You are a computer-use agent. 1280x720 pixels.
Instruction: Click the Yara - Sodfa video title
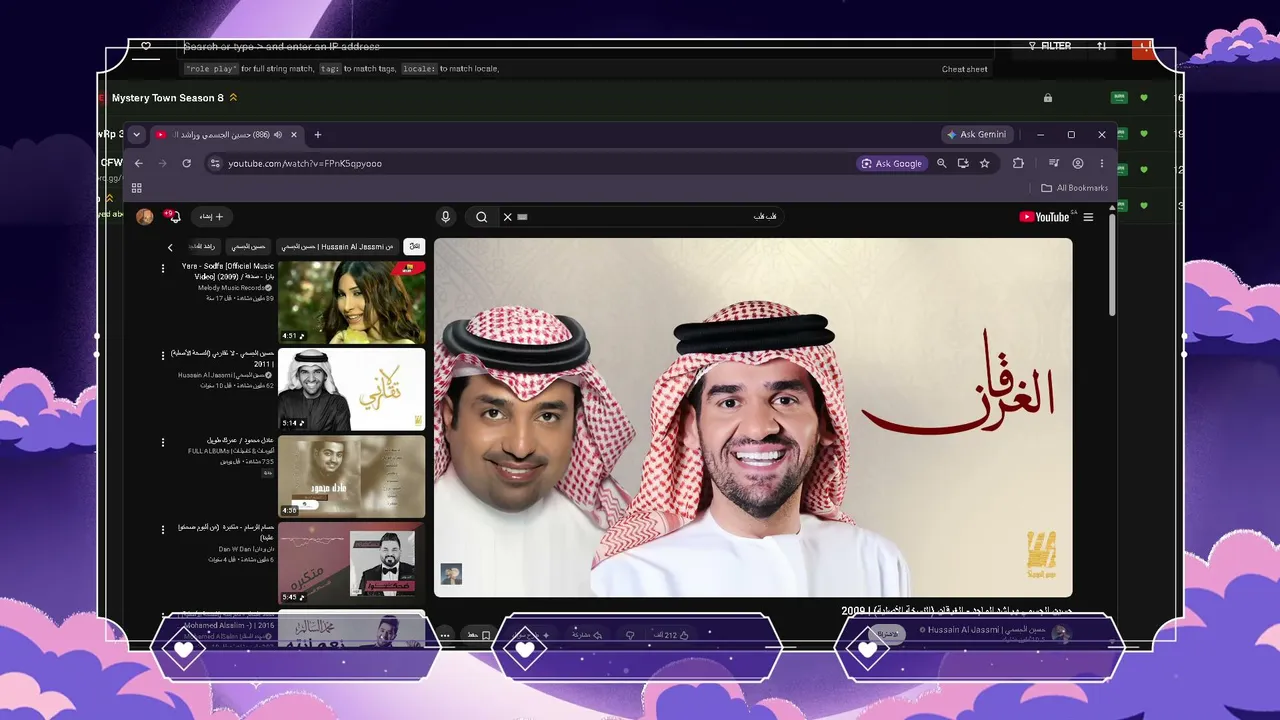227,271
